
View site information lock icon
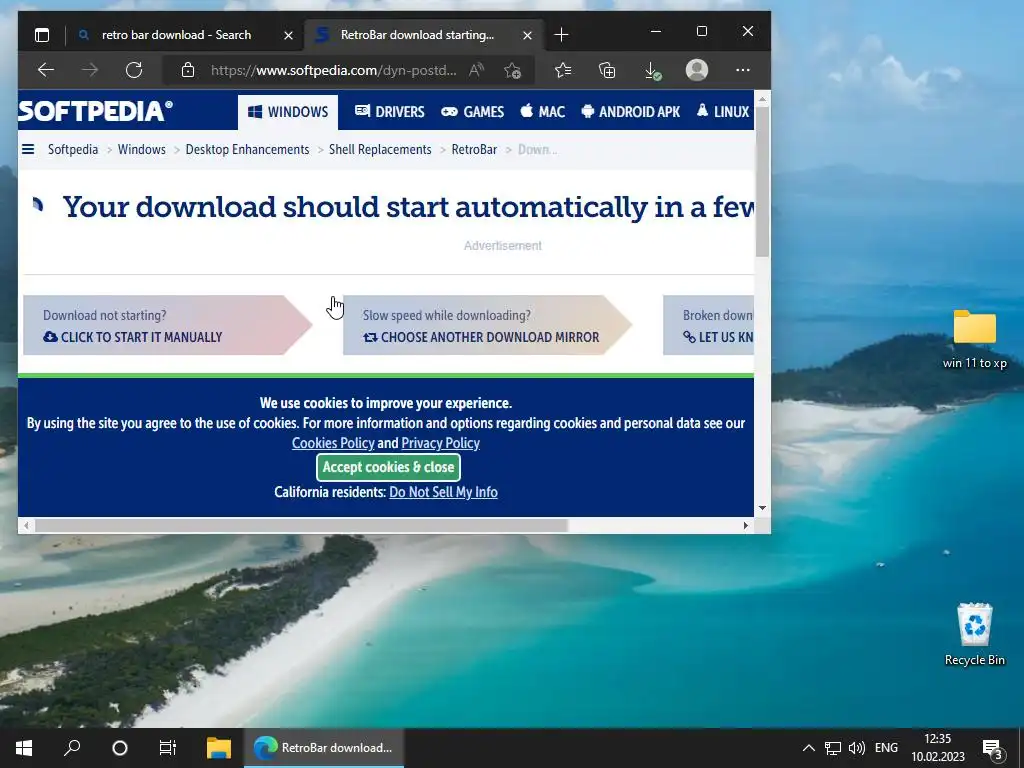188,70
